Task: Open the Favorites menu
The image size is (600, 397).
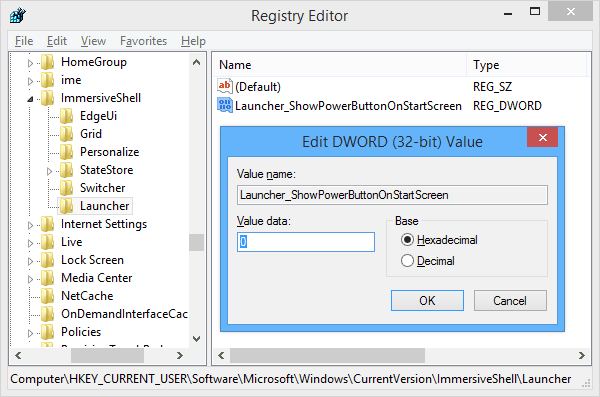Action: [143, 41]
